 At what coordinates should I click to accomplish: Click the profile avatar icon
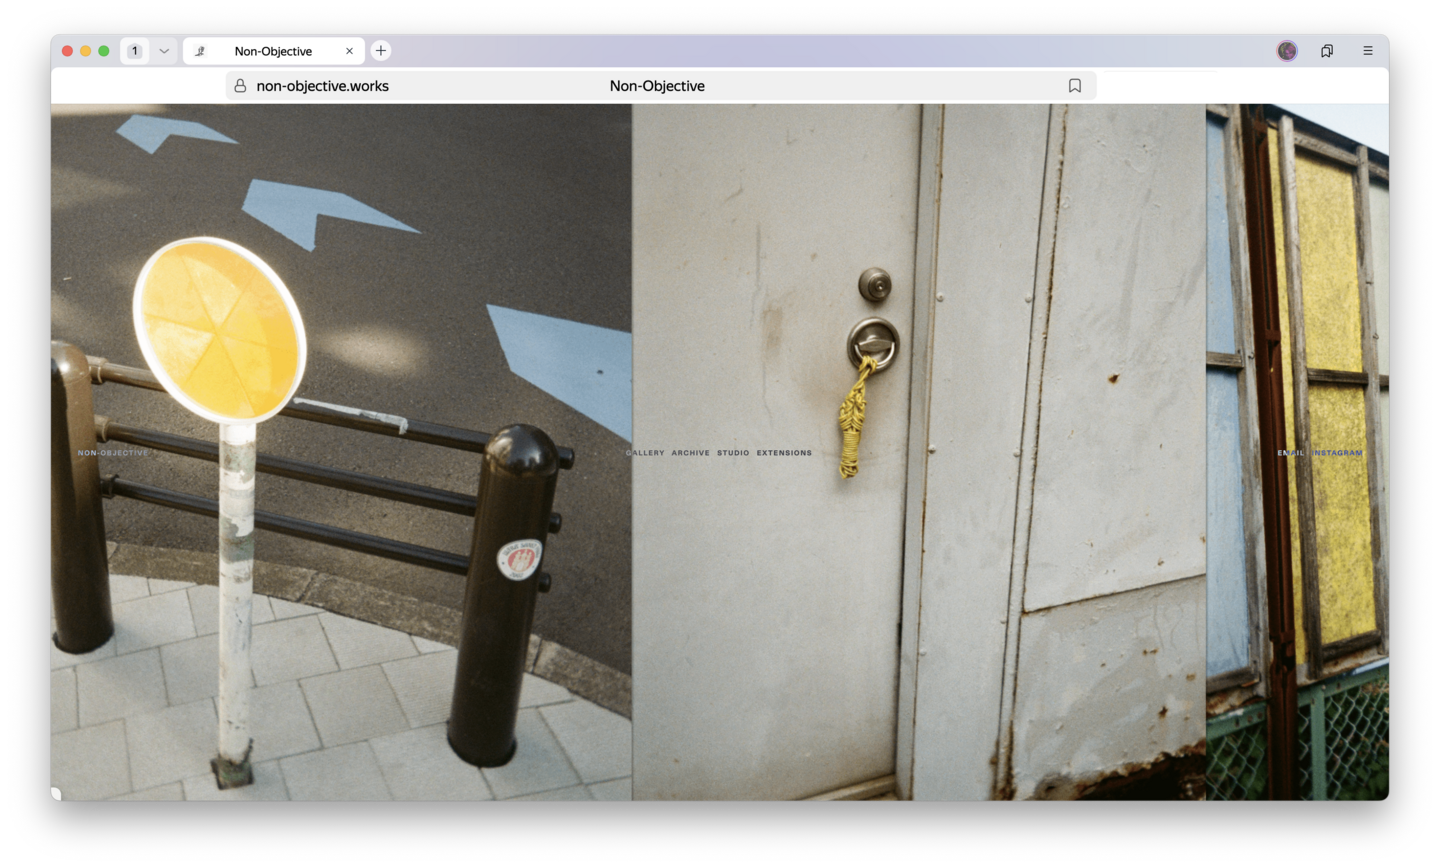(x=1287, y=51)
